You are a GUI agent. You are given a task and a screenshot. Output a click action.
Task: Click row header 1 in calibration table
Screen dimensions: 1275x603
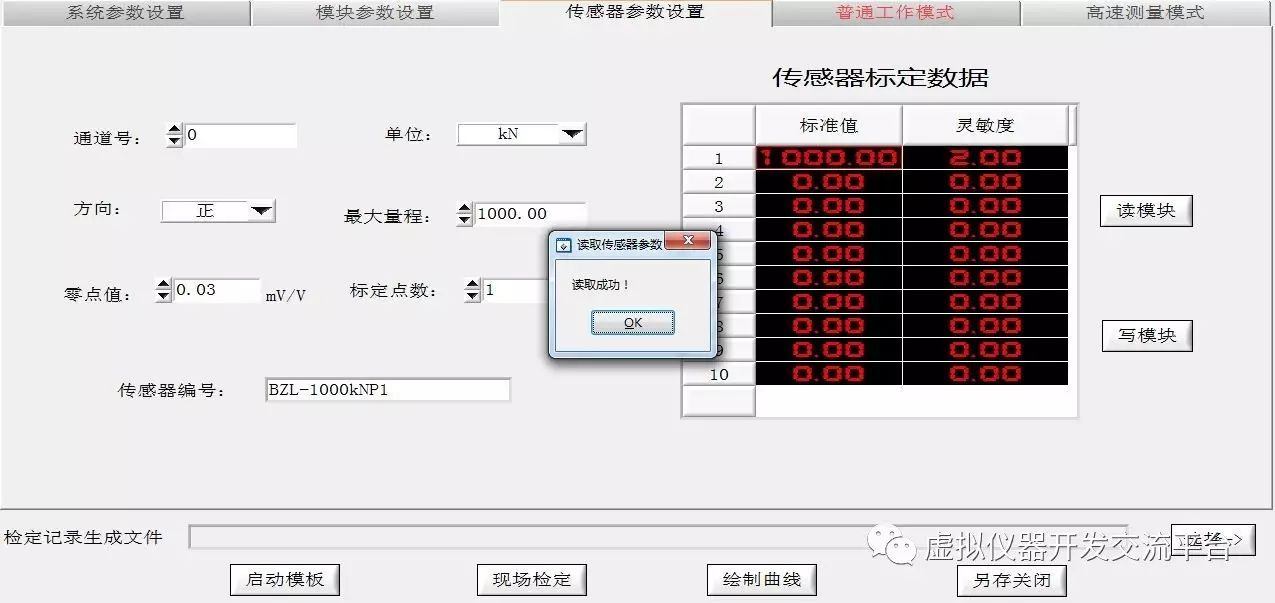[x=719, y=158]
